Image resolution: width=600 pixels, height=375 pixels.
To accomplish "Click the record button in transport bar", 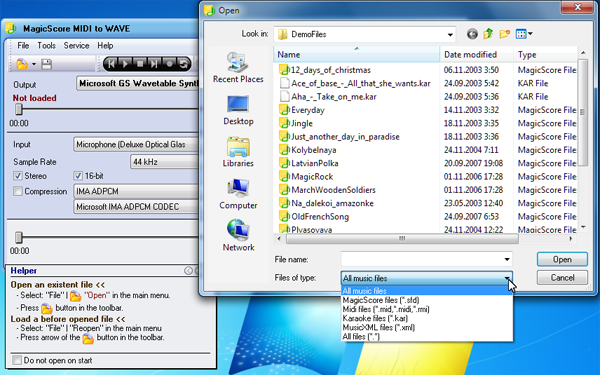I will click(169, 64).
